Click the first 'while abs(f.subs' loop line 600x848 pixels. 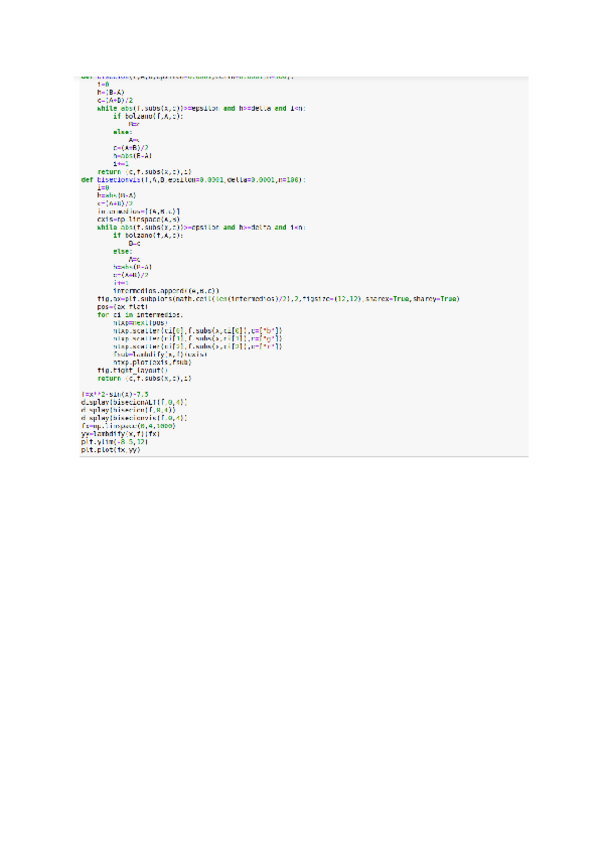coord(201,108)
